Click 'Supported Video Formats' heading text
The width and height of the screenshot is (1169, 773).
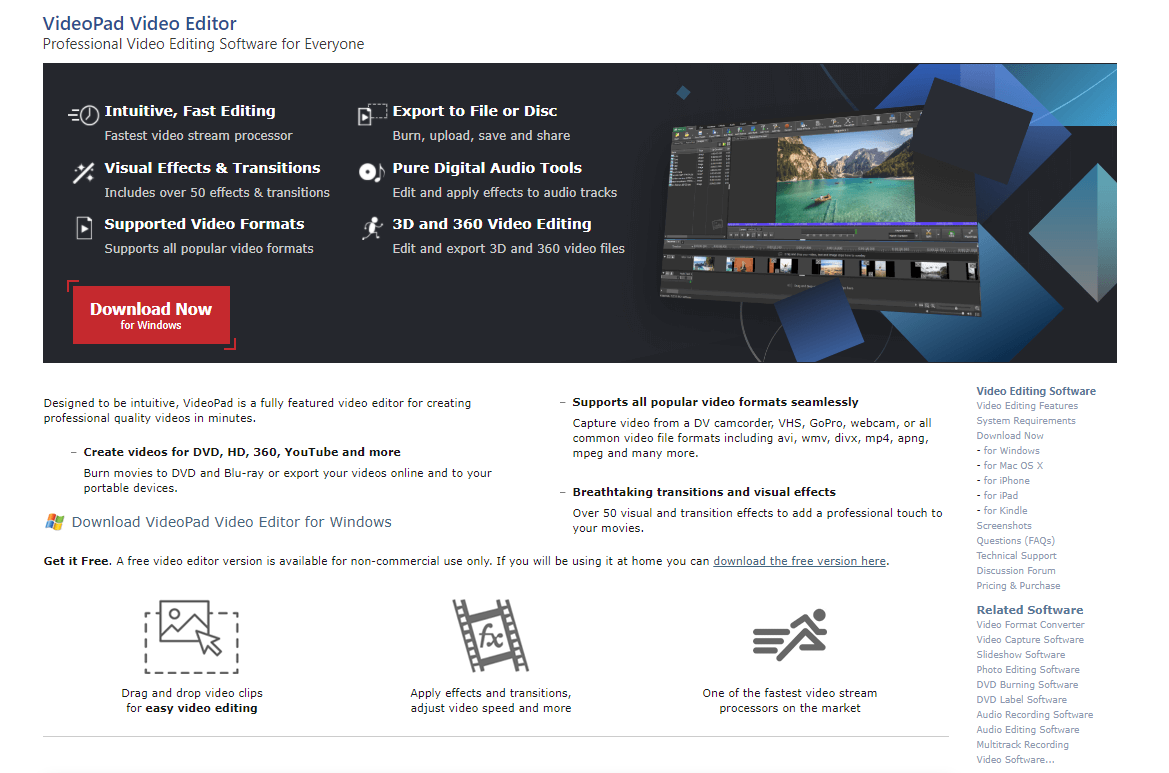coord(204,224)
